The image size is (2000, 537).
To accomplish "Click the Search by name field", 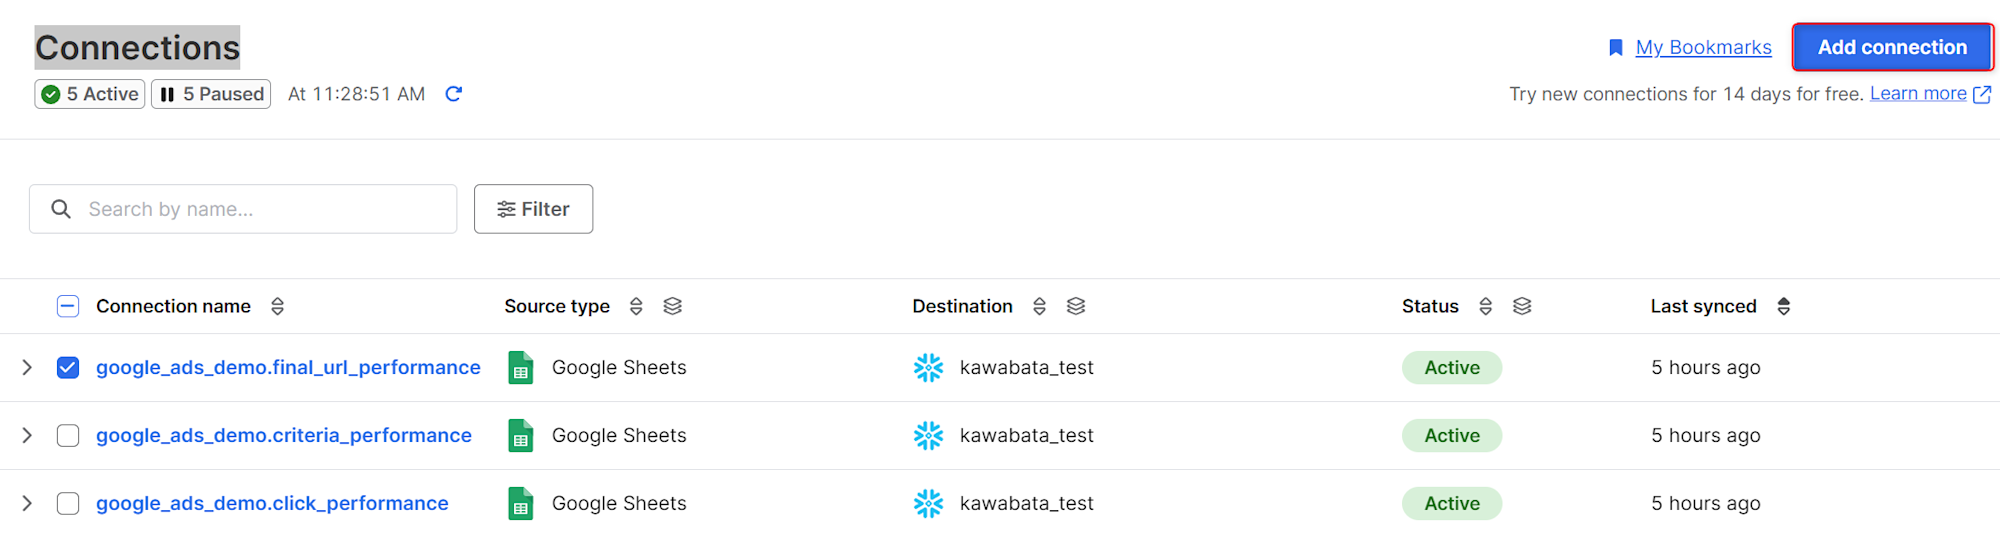I will [260, 209].
